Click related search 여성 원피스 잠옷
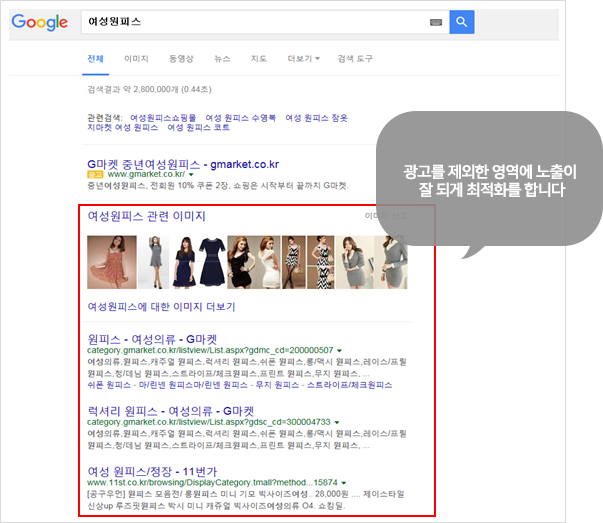Image resolution: width=603 pixels, height=523 pixels. (316, 118)
